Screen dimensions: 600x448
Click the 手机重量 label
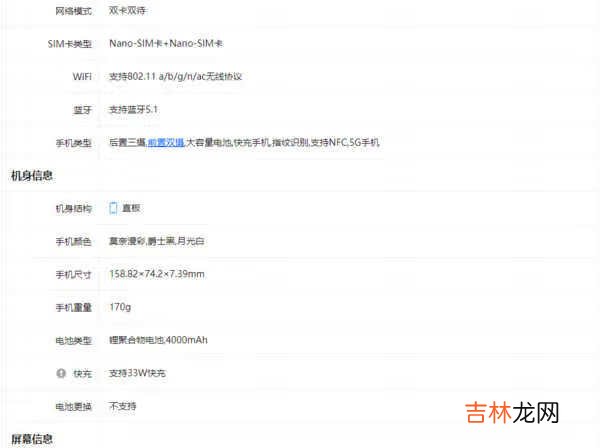pos(73,308)
